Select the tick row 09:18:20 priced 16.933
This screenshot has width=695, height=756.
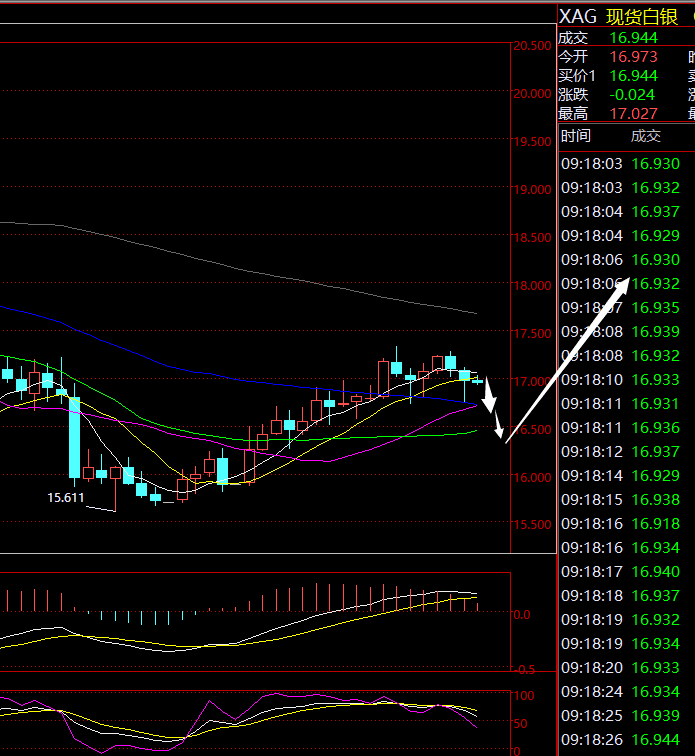click(x=620, y=668)
